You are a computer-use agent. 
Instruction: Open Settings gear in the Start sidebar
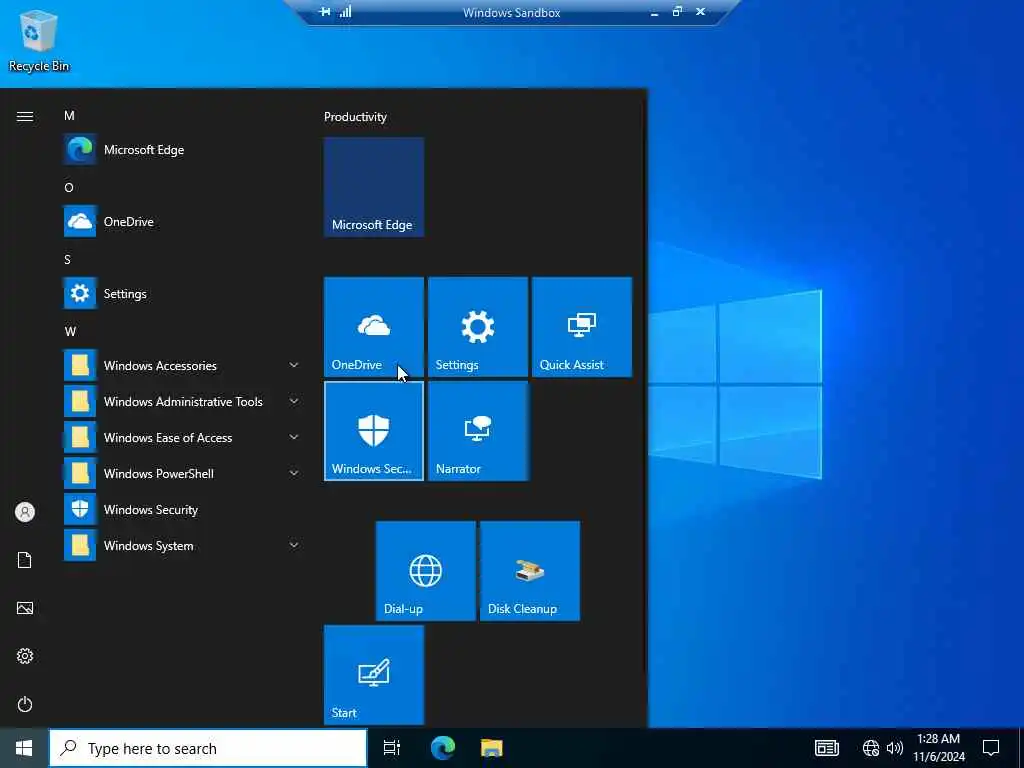(25, 656)
